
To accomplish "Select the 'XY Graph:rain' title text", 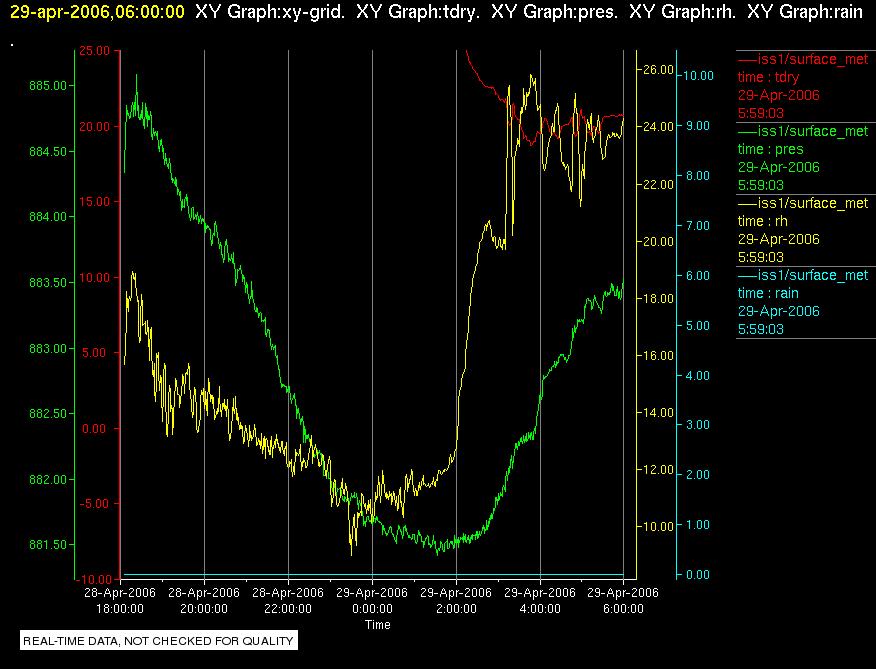I will pyautogui.click(x=805, y=12).
